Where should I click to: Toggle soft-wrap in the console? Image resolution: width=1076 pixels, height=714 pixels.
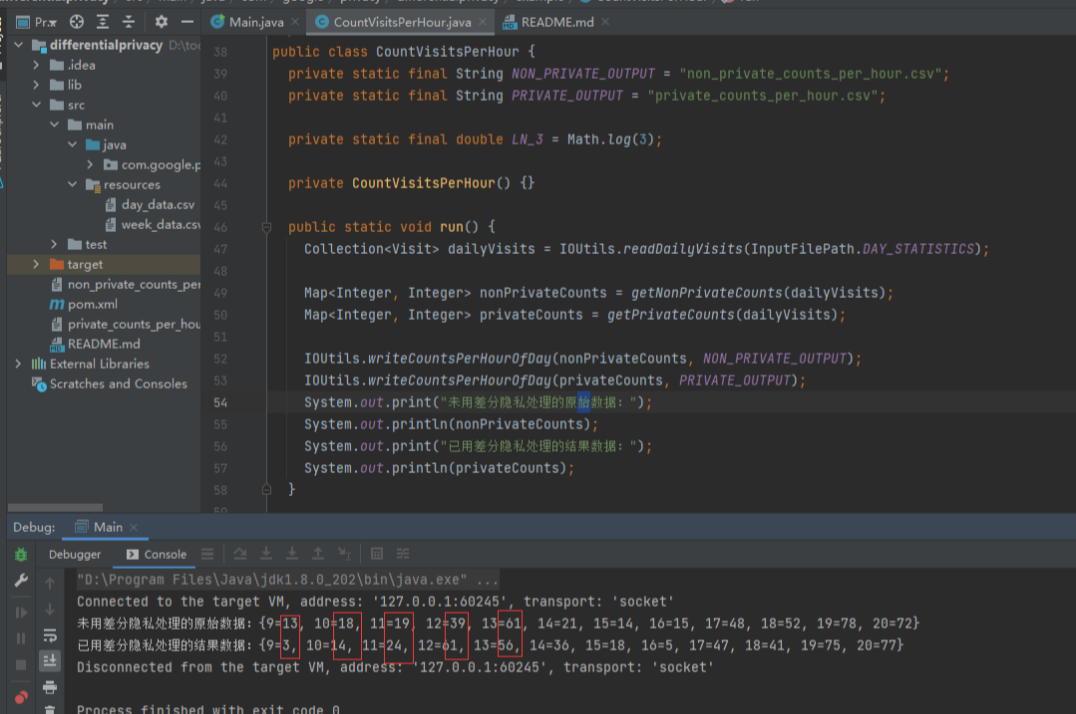(x=50, y=635)
